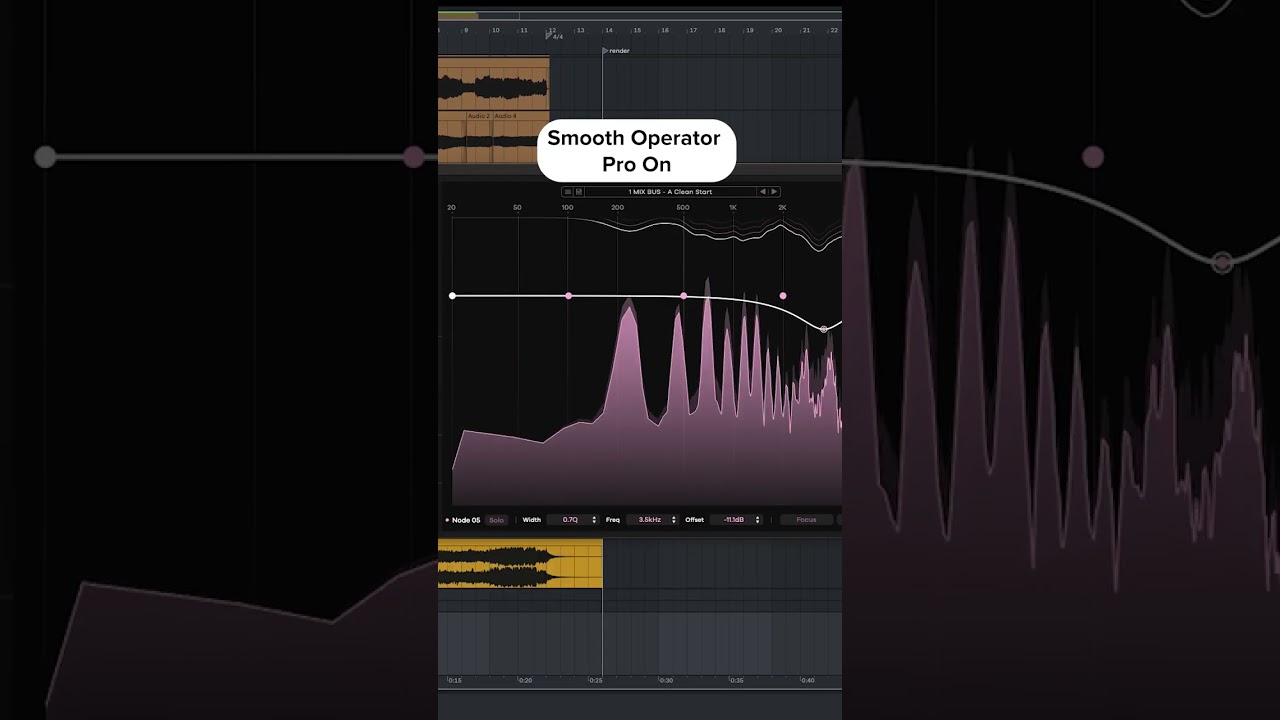Click the 4/4 time signature marker
Viewport: 1280px width, 720px height.
pyautogui.click(x=554, y=36)
